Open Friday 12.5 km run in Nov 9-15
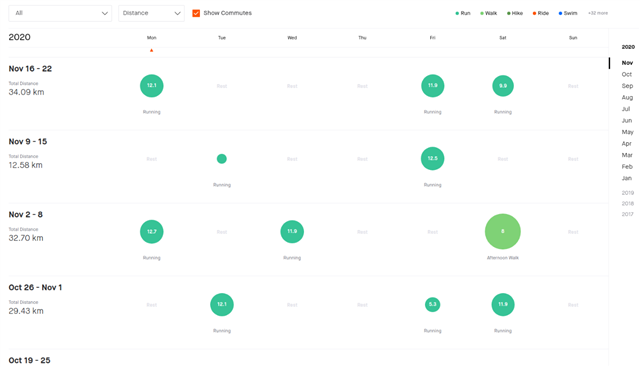 433,158
